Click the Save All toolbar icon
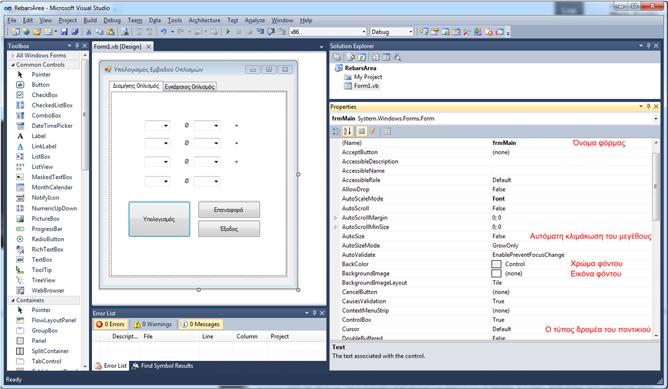668x389 pixels. 75,32
